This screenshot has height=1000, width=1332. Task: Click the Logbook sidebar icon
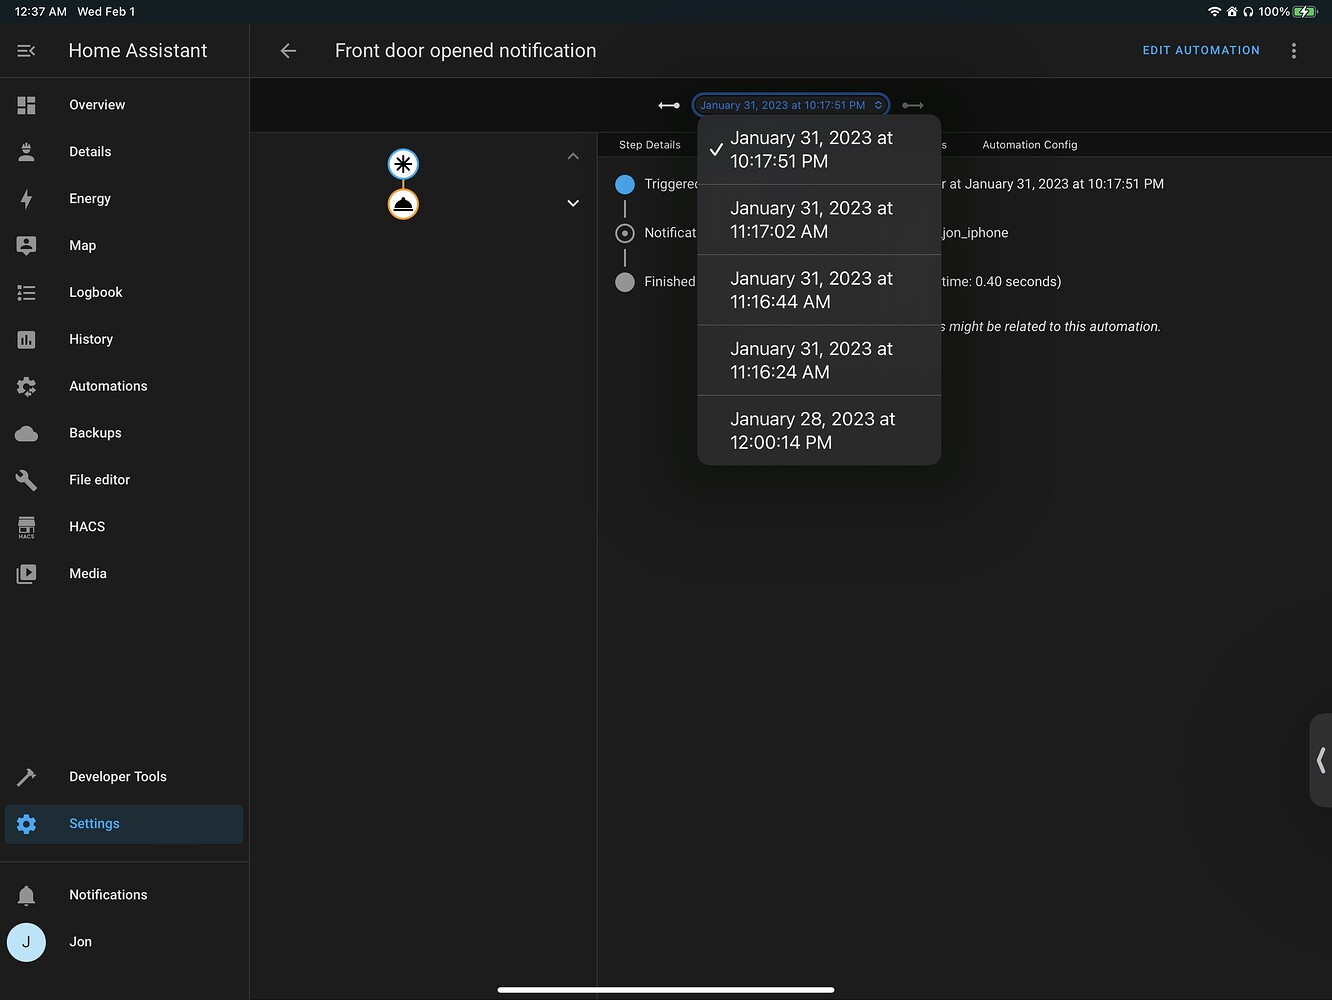(x=26, y=292)
